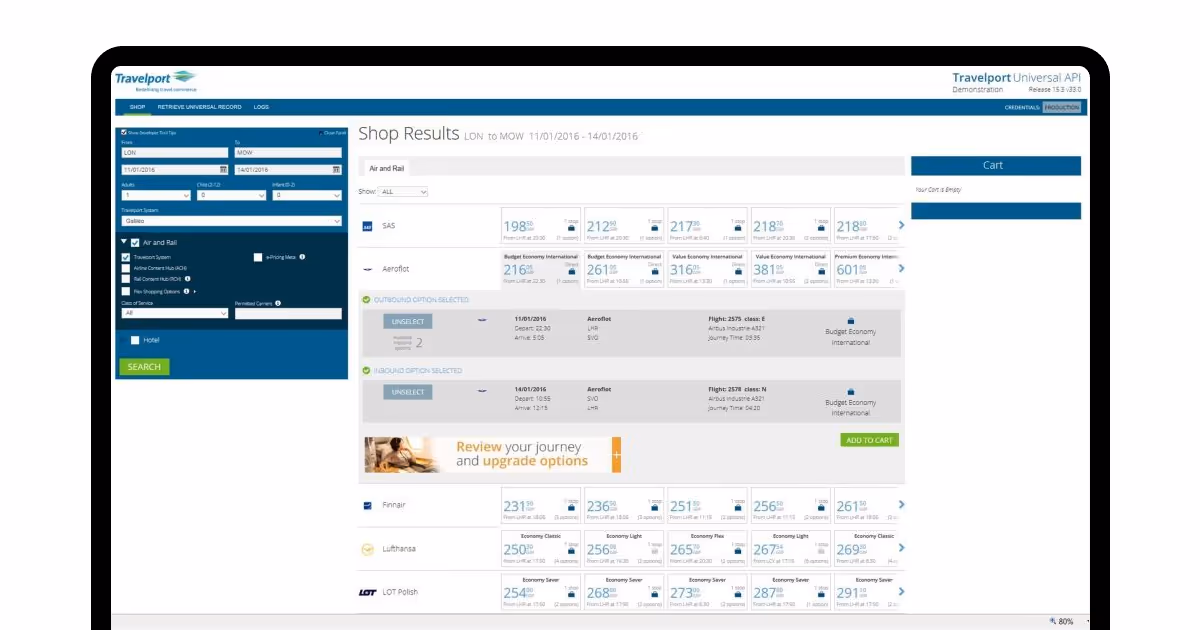Toggle the Travelport System checkbox
The width and height of the screenshot is (1200, 630).
point(125,257)
